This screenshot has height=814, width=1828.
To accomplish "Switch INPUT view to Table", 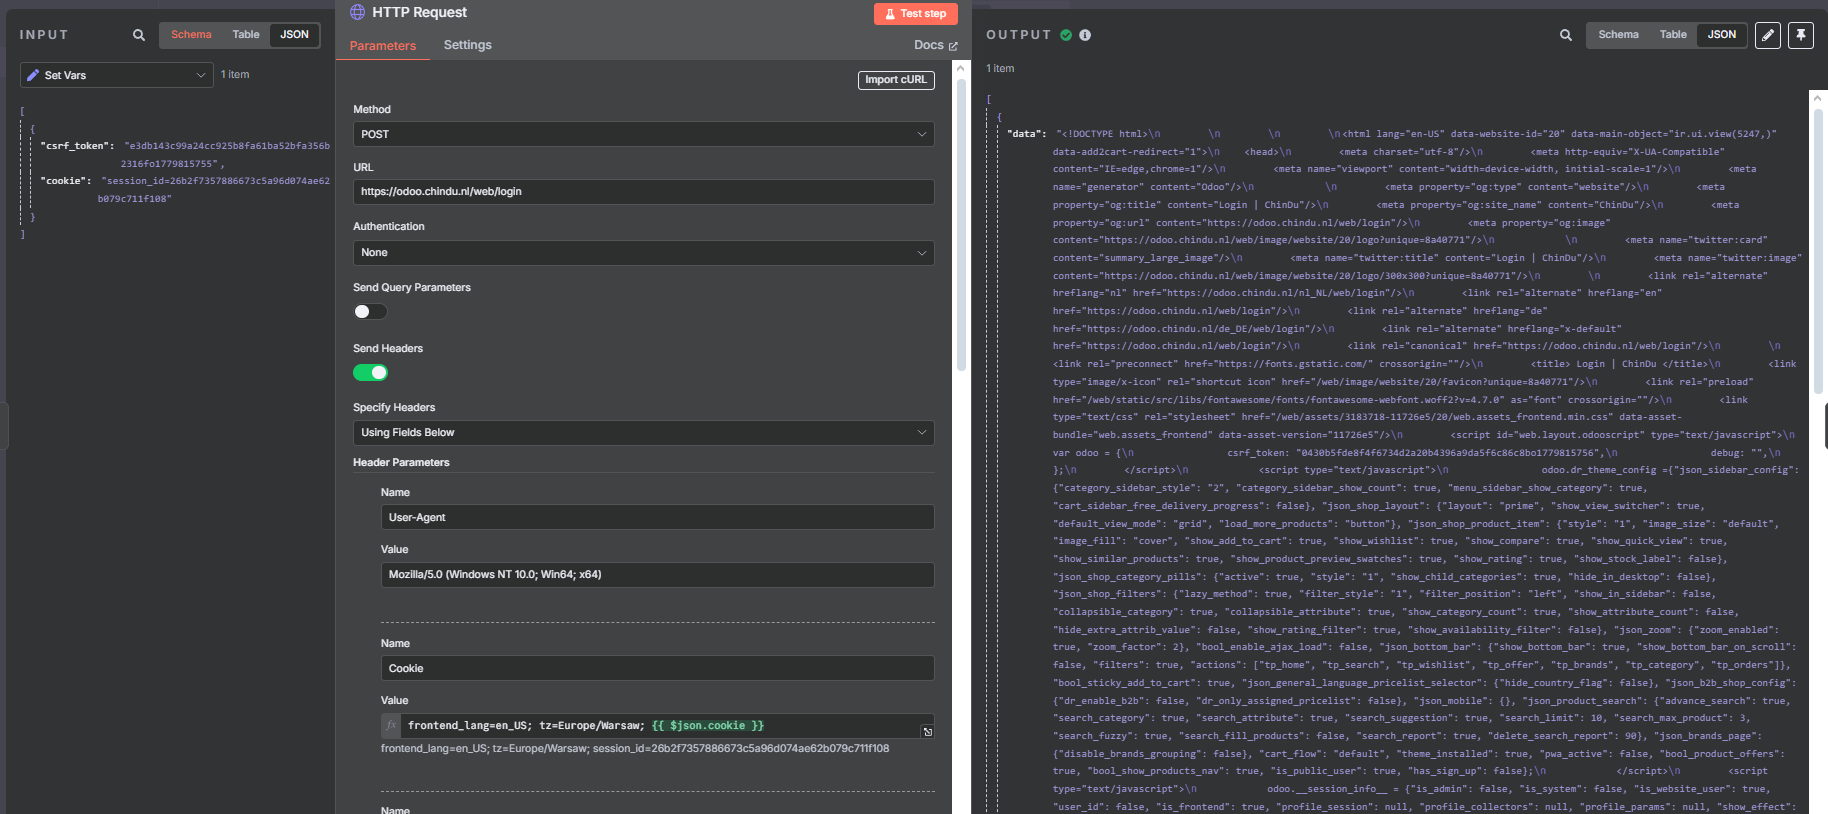I will (246, 35).
